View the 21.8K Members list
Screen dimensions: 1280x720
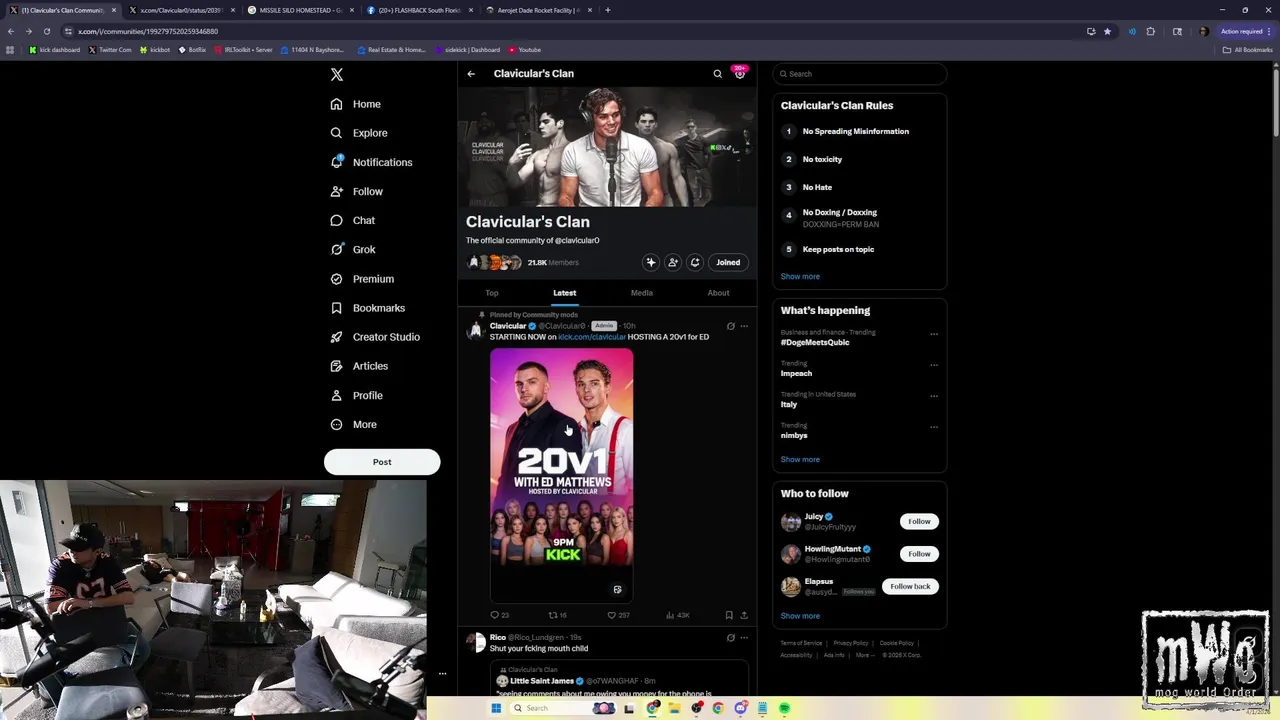click(553, 263)
